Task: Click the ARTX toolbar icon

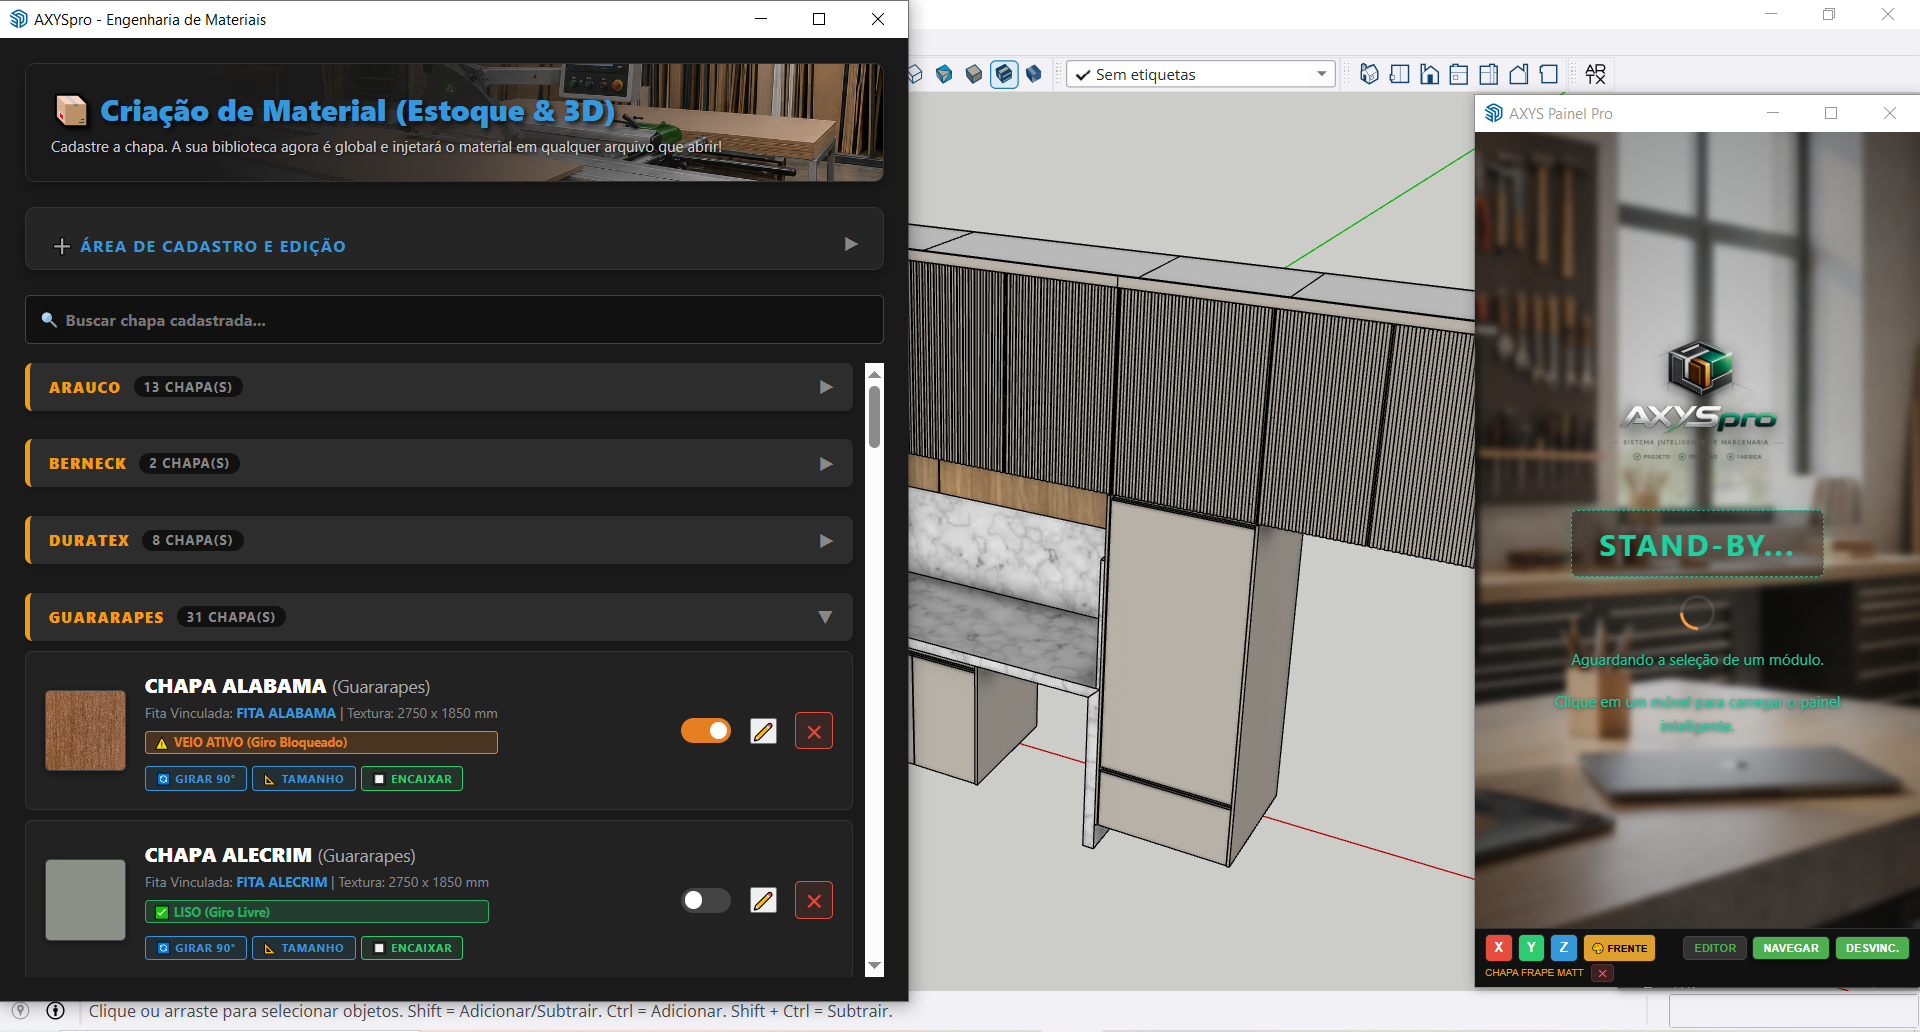Action: click(1596, 74)
